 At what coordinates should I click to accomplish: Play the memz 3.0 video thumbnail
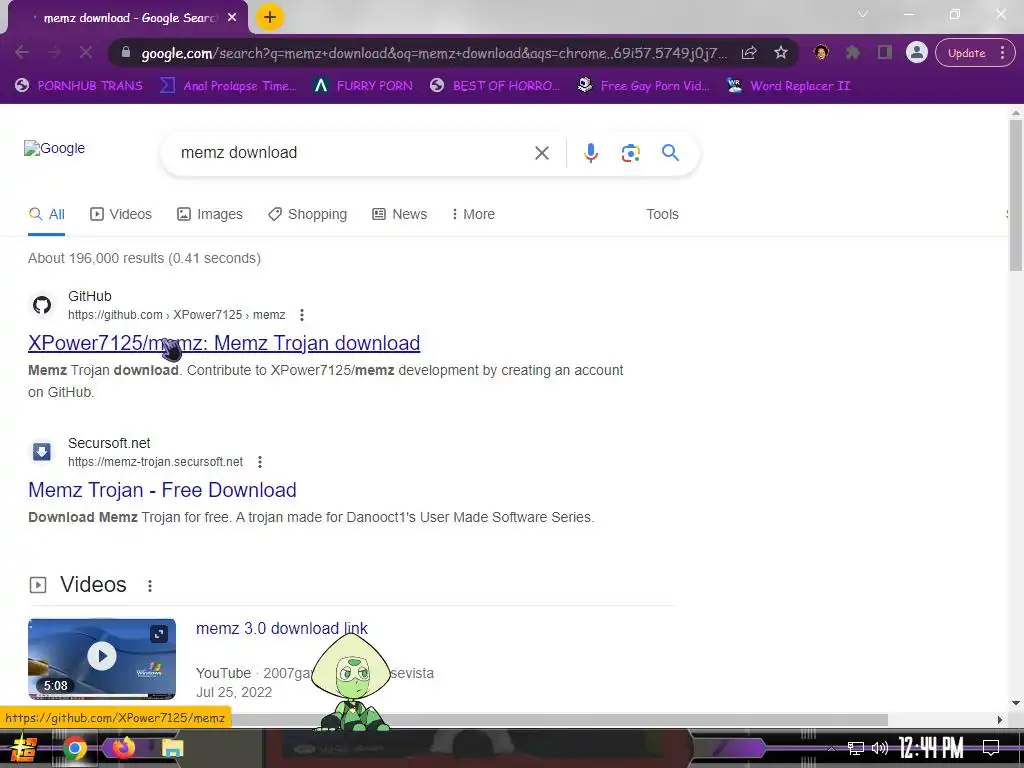[102, 659]
